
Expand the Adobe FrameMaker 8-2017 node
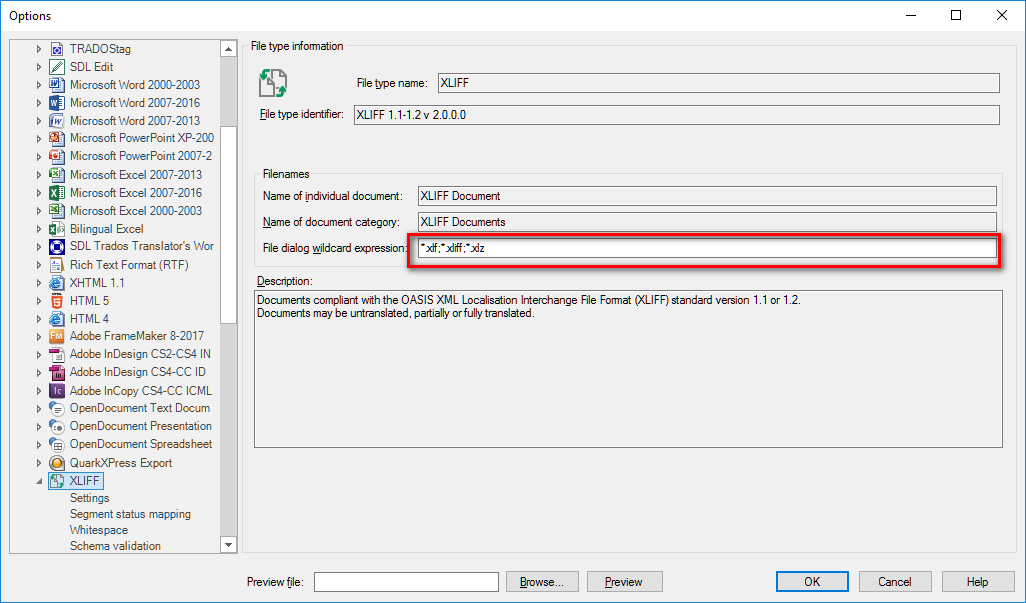point(39,336)
